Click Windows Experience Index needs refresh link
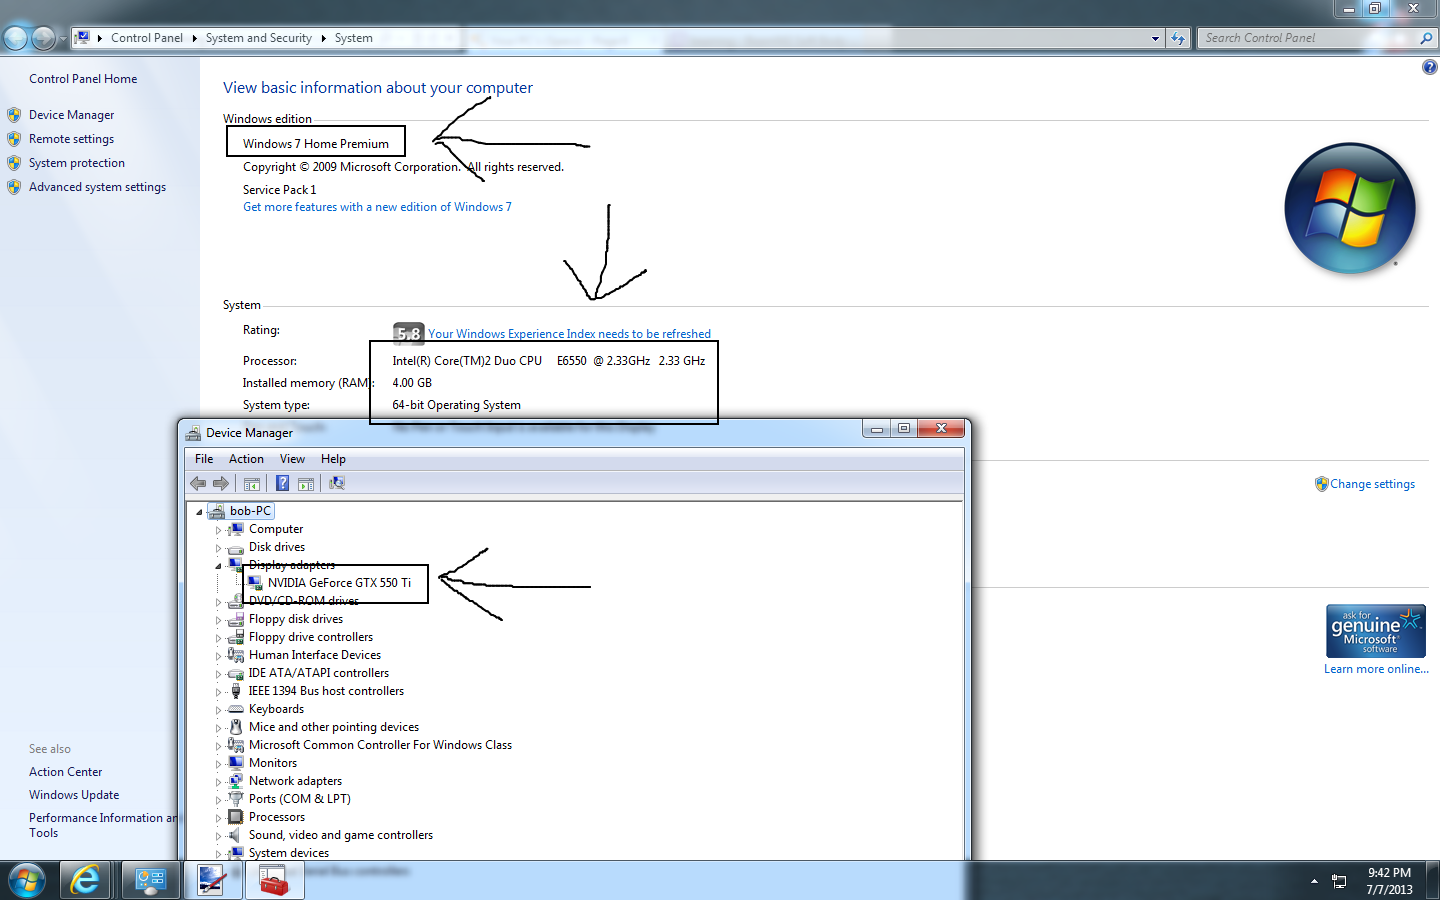The height and width of the screenshot is (900, 1440). [569, 334]
